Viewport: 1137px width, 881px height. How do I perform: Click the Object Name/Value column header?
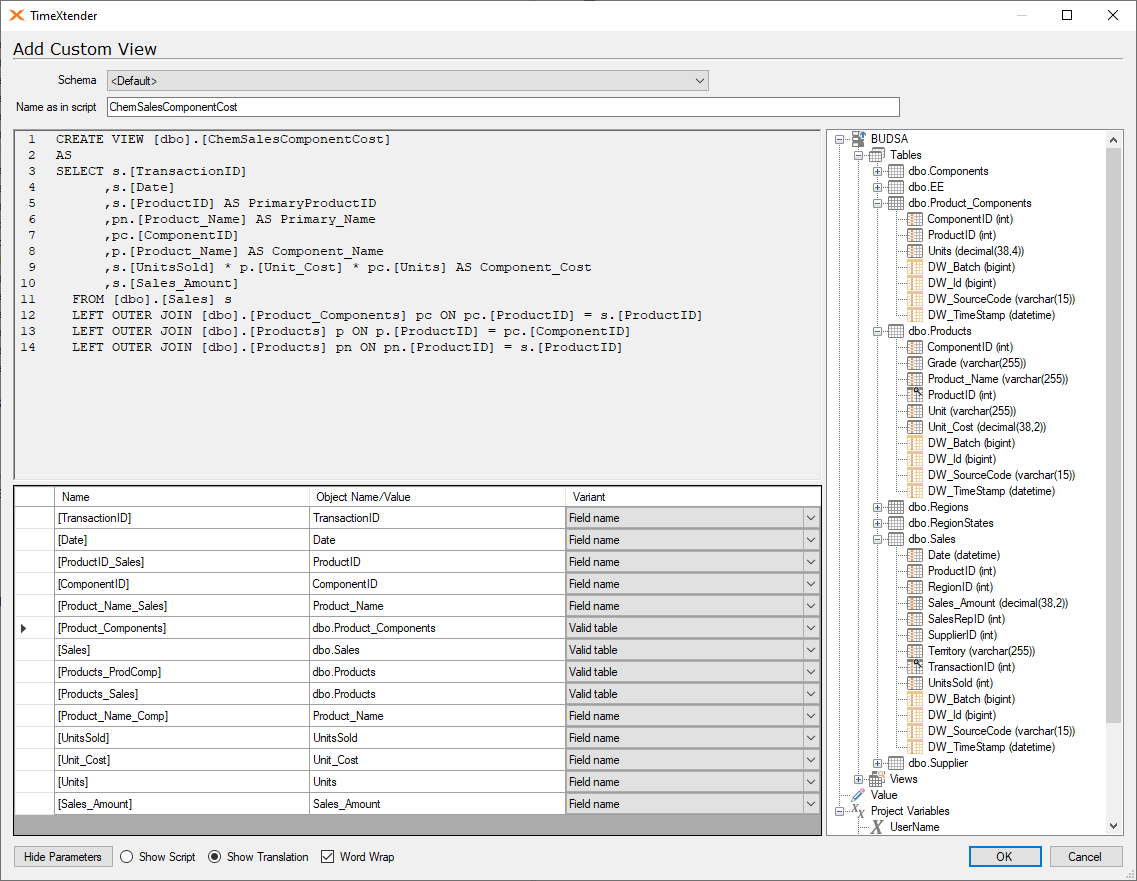coord(437,497)
